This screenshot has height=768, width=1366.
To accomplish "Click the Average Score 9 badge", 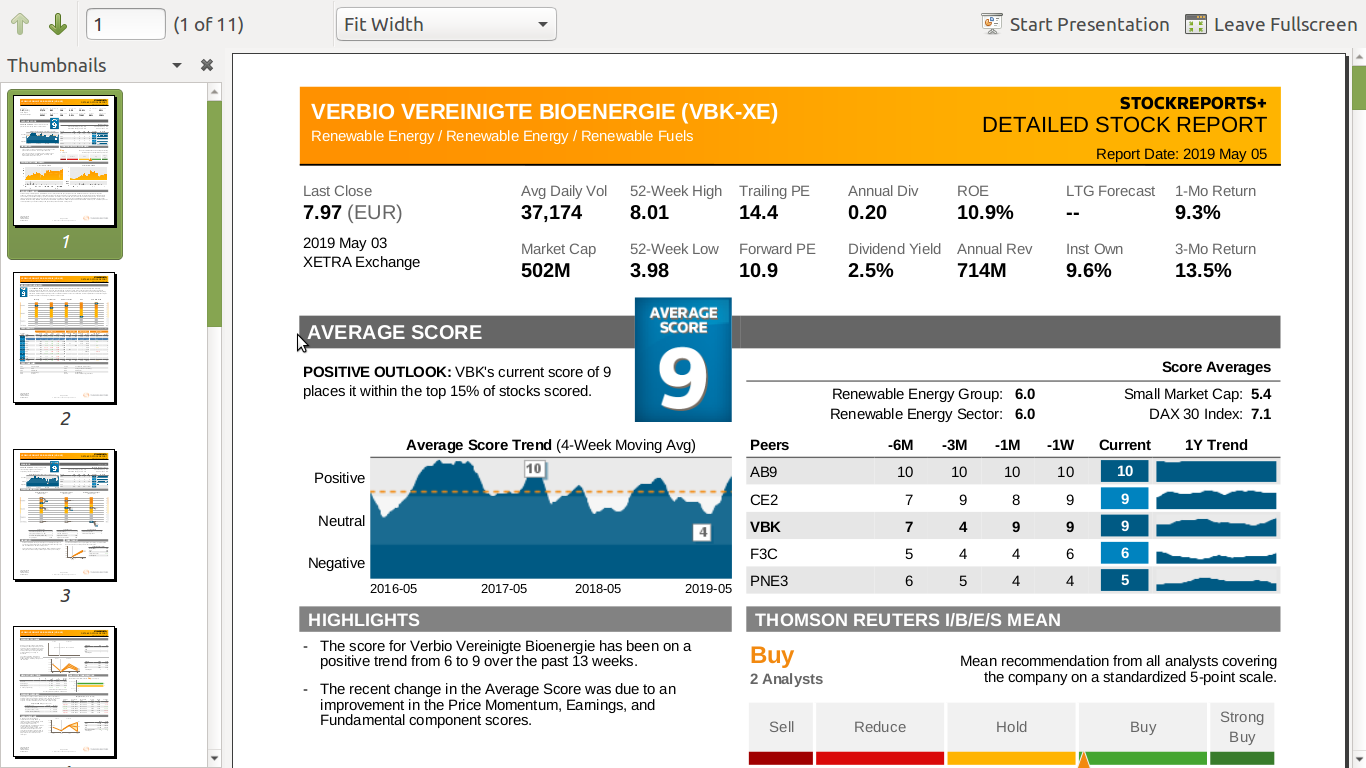I will tap(683, 360).
